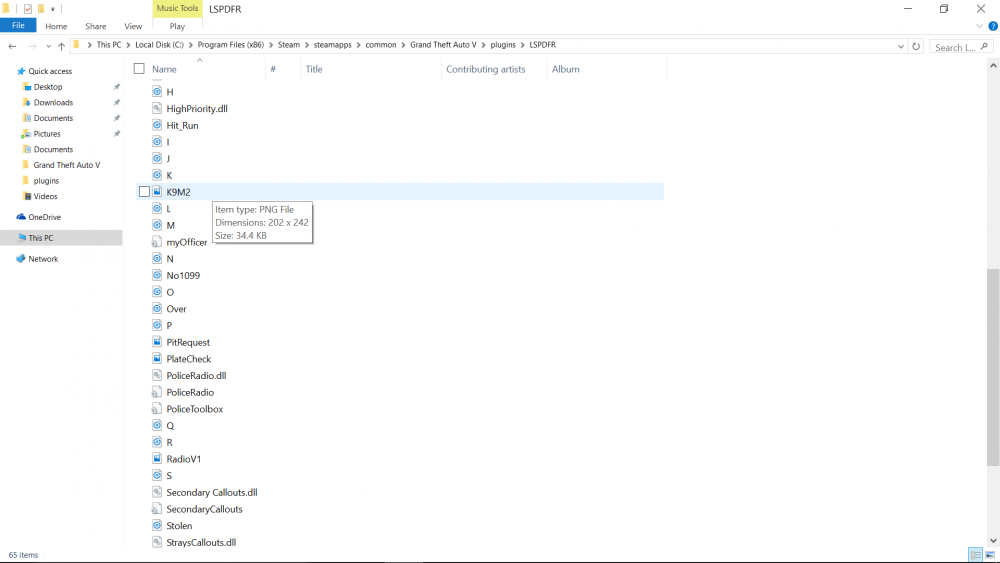
Task: Select the StraysCallouts.dll file icon
Action: (x=157, y=542)
